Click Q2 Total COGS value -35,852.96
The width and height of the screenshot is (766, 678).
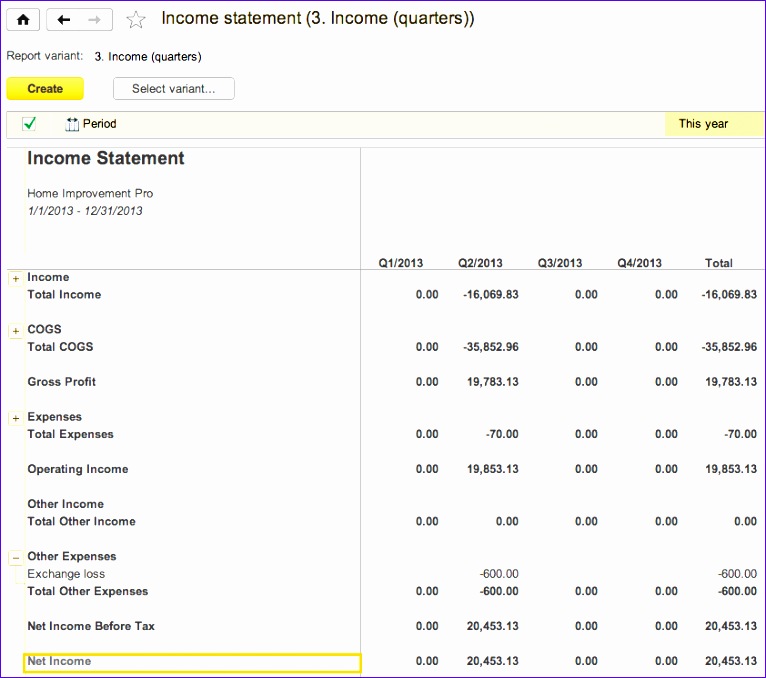490,347
